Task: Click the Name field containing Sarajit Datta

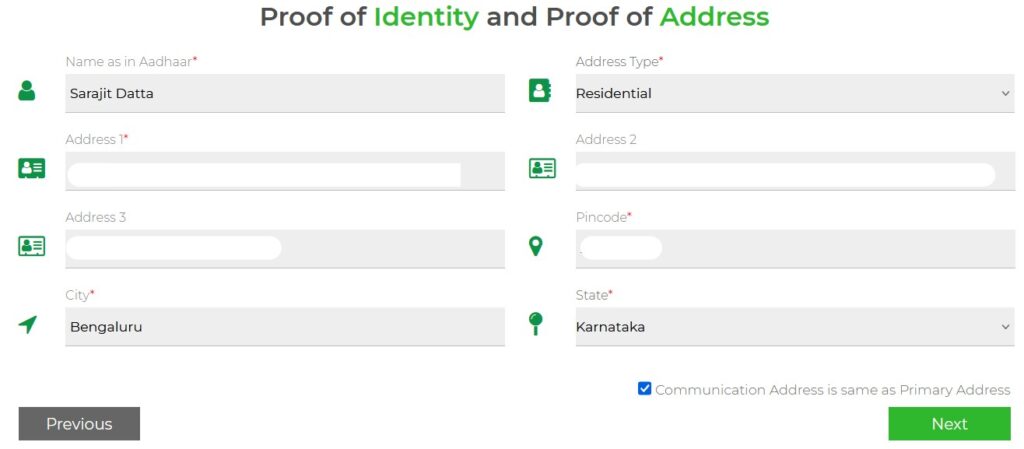Action: pos(285,93)
